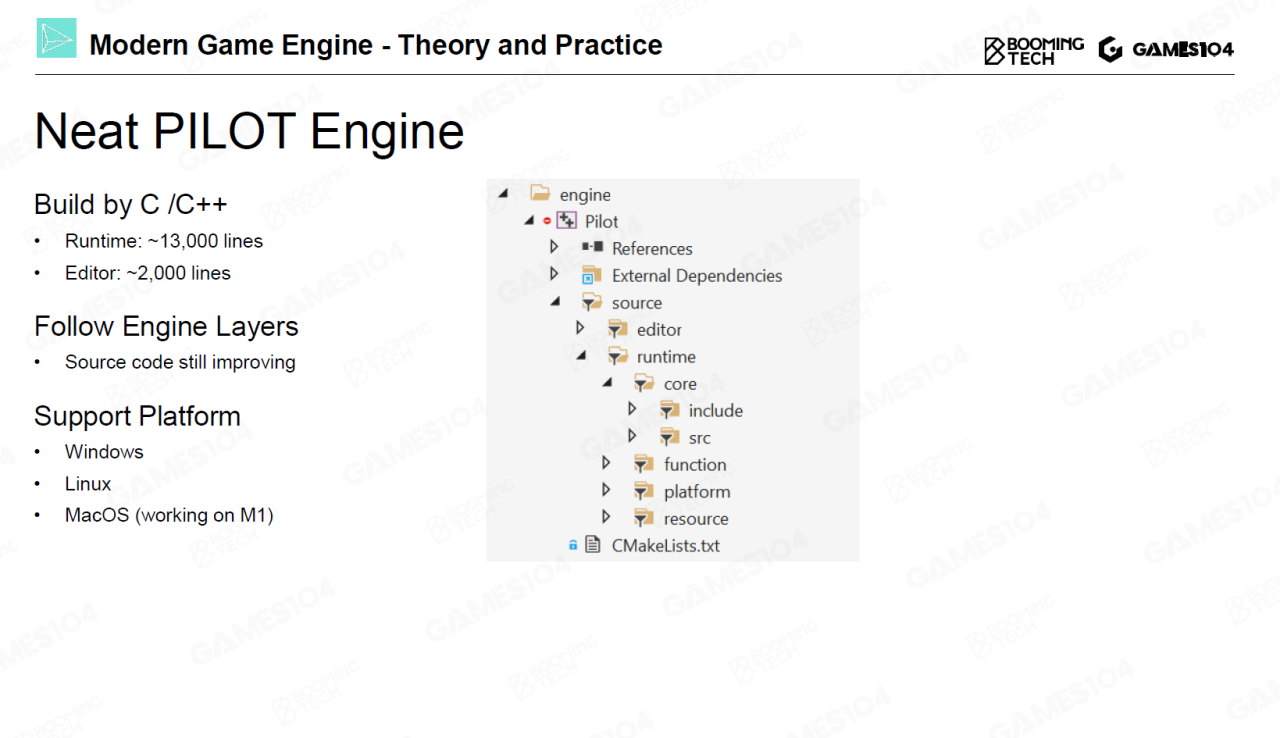Click the GAMES104 logo
This screenshot has width=1280, height=738.
[x=1166, y=50]
